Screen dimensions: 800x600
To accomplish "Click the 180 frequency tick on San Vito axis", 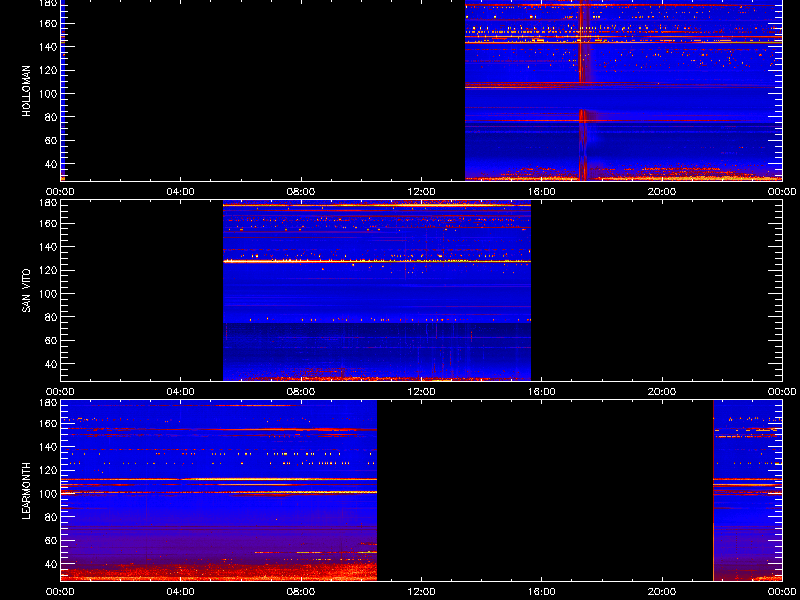I will click(x=47, y=203).
